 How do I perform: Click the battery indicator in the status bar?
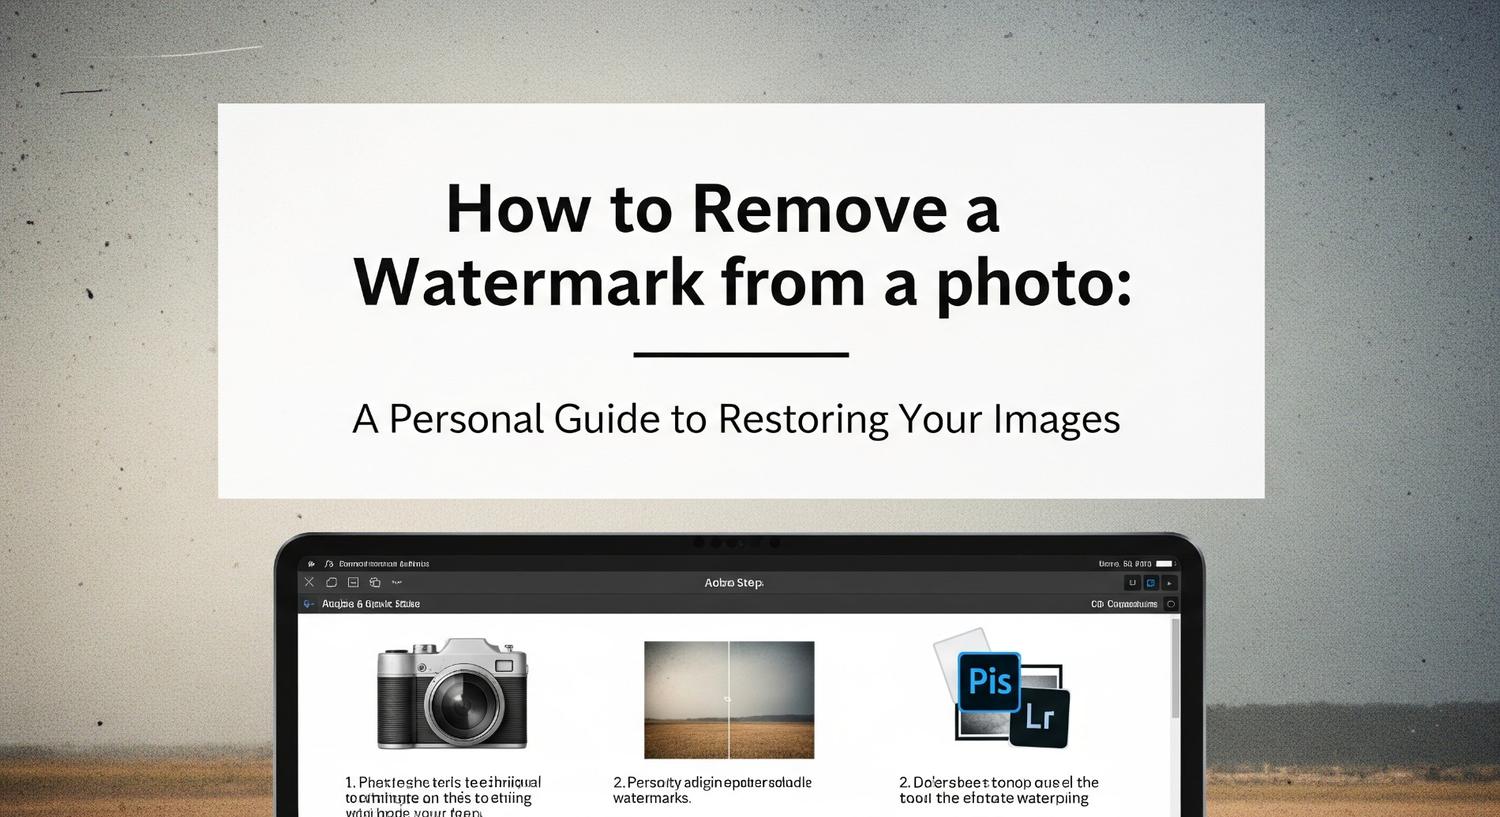1165,564
